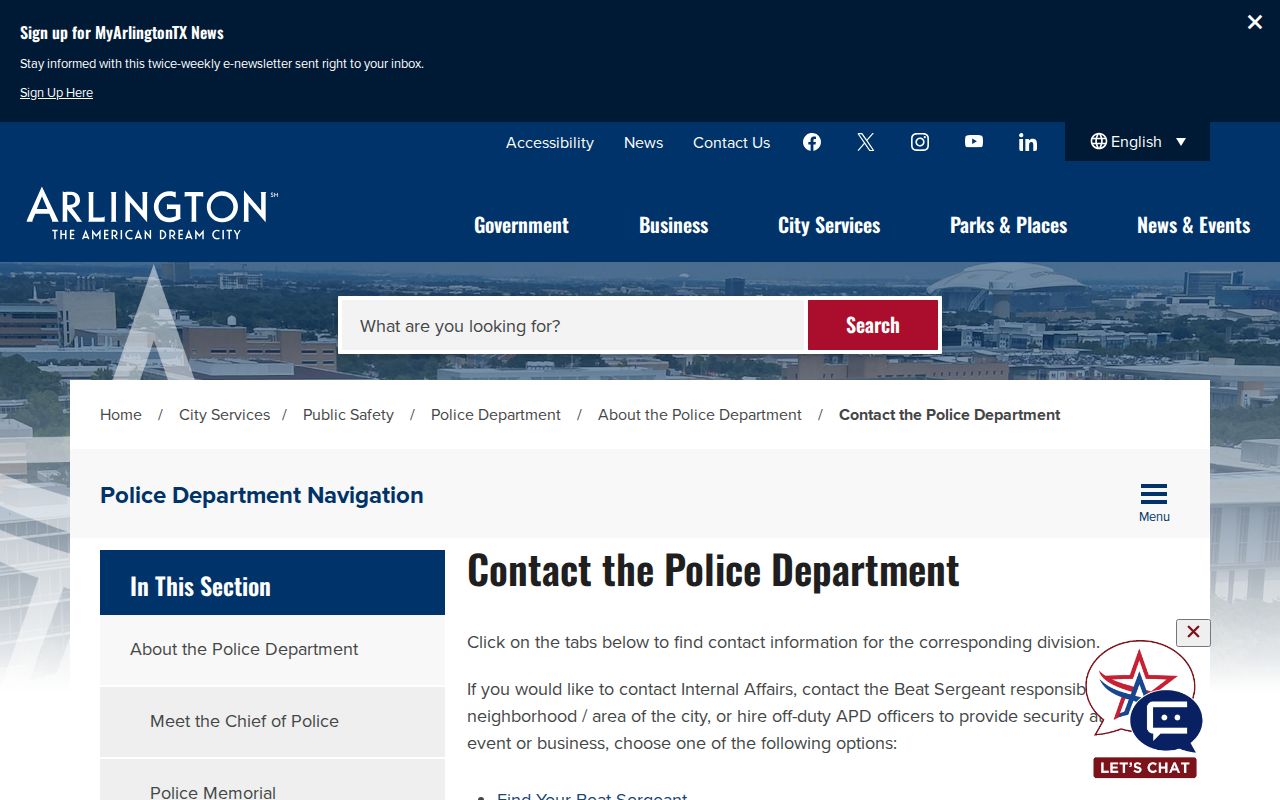The height and width of the screenshot is (800, 1280).
Task: Open the News & Events menu
Action: pos(1194,225)
